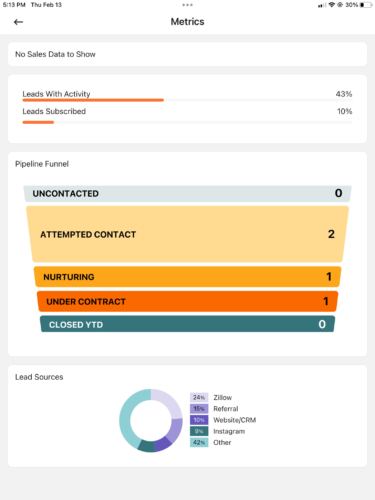Tap the Pipeline Funnel heading
375x500 pixels.
coord(42,164)
